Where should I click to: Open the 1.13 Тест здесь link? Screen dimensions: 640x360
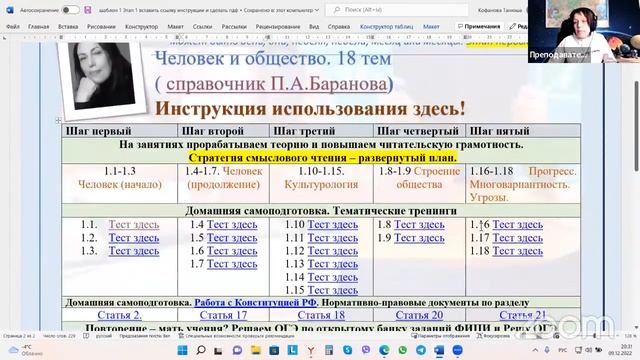pyautogui.click(x=333, y=264)
